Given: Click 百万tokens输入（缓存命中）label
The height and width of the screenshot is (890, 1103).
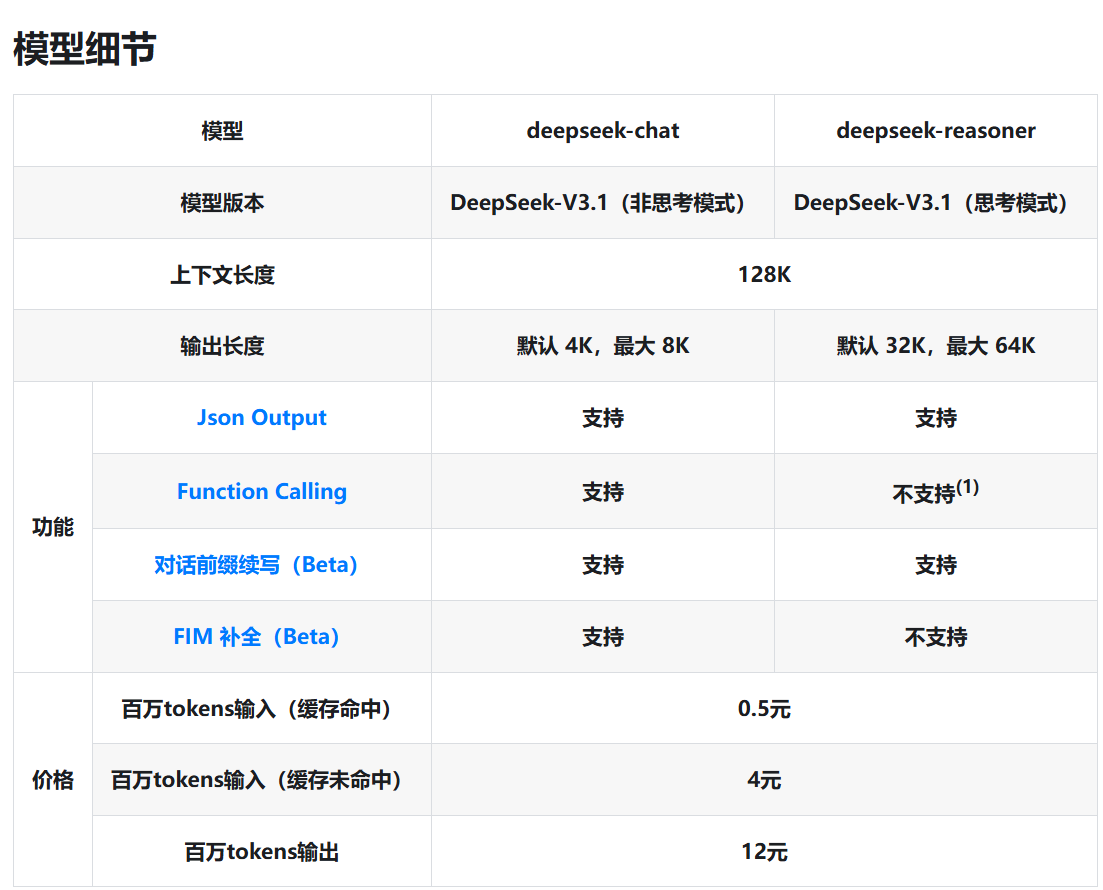Looking at the screenshot, I should tap(256, 708).
